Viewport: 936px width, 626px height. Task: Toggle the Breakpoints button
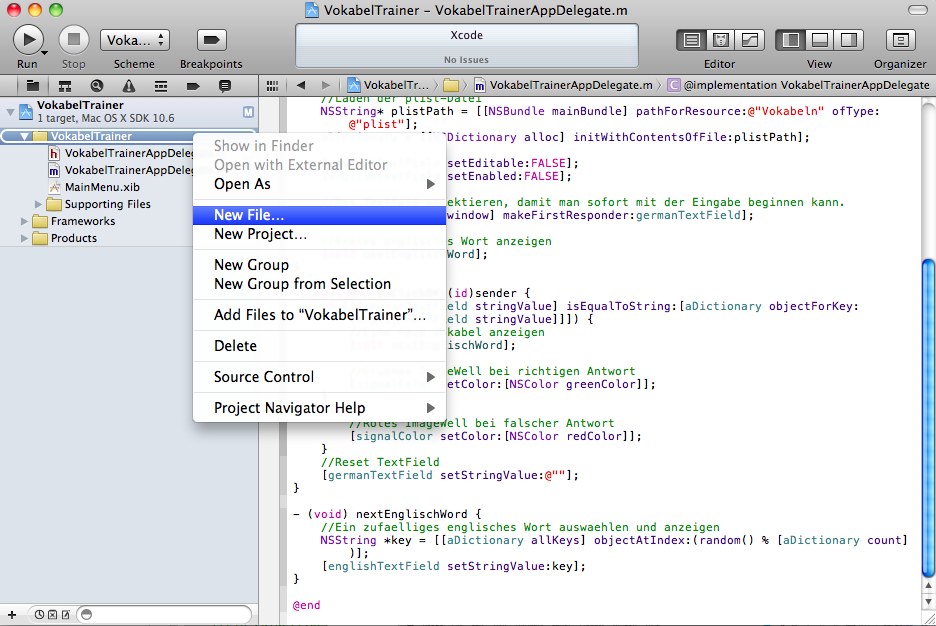[210, 40]
